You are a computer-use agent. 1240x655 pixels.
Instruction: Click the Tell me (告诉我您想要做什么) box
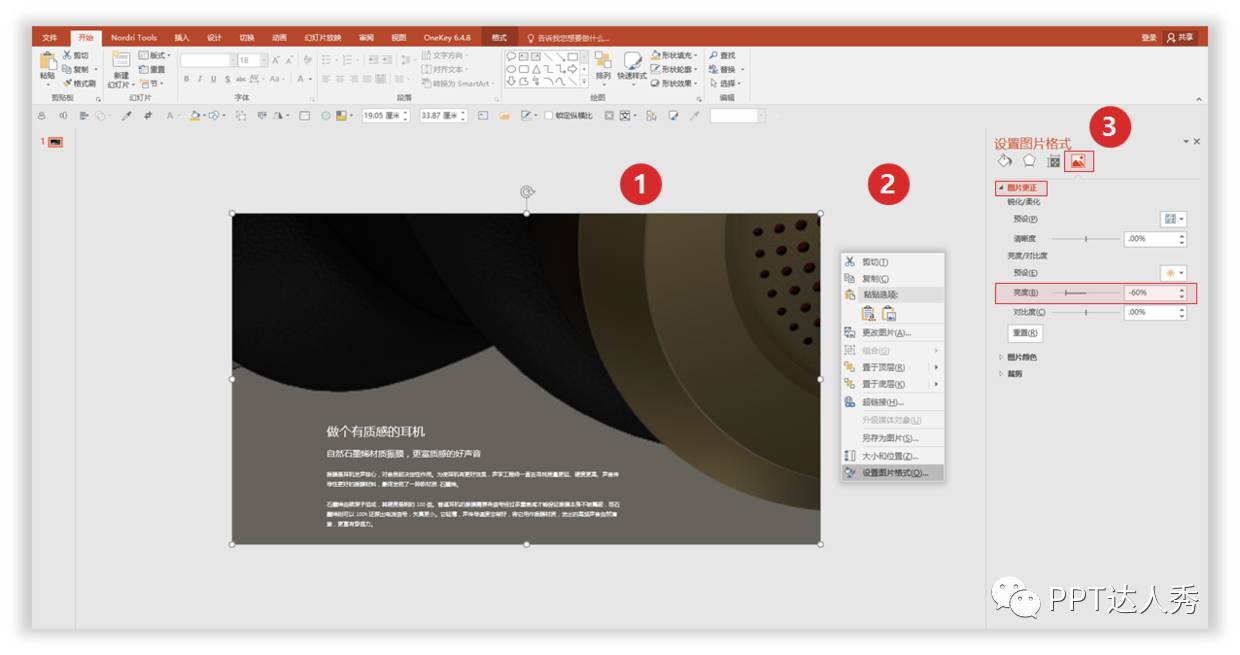[568, 37]
